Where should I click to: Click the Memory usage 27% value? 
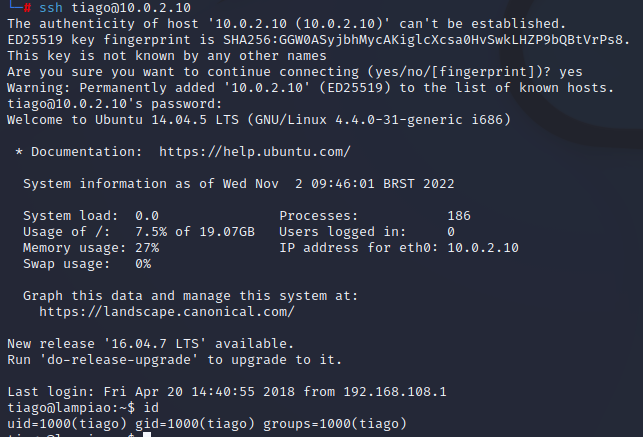pyautogui.click(x=146, y=248)
